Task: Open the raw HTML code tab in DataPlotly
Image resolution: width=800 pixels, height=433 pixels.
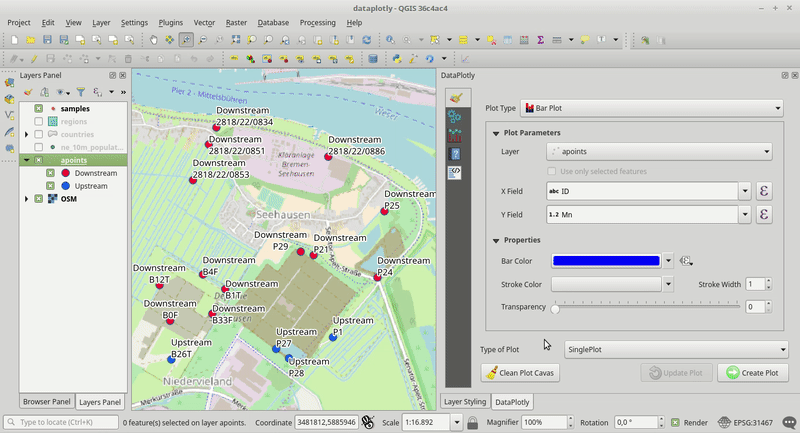Action: [x=456, y=172]
